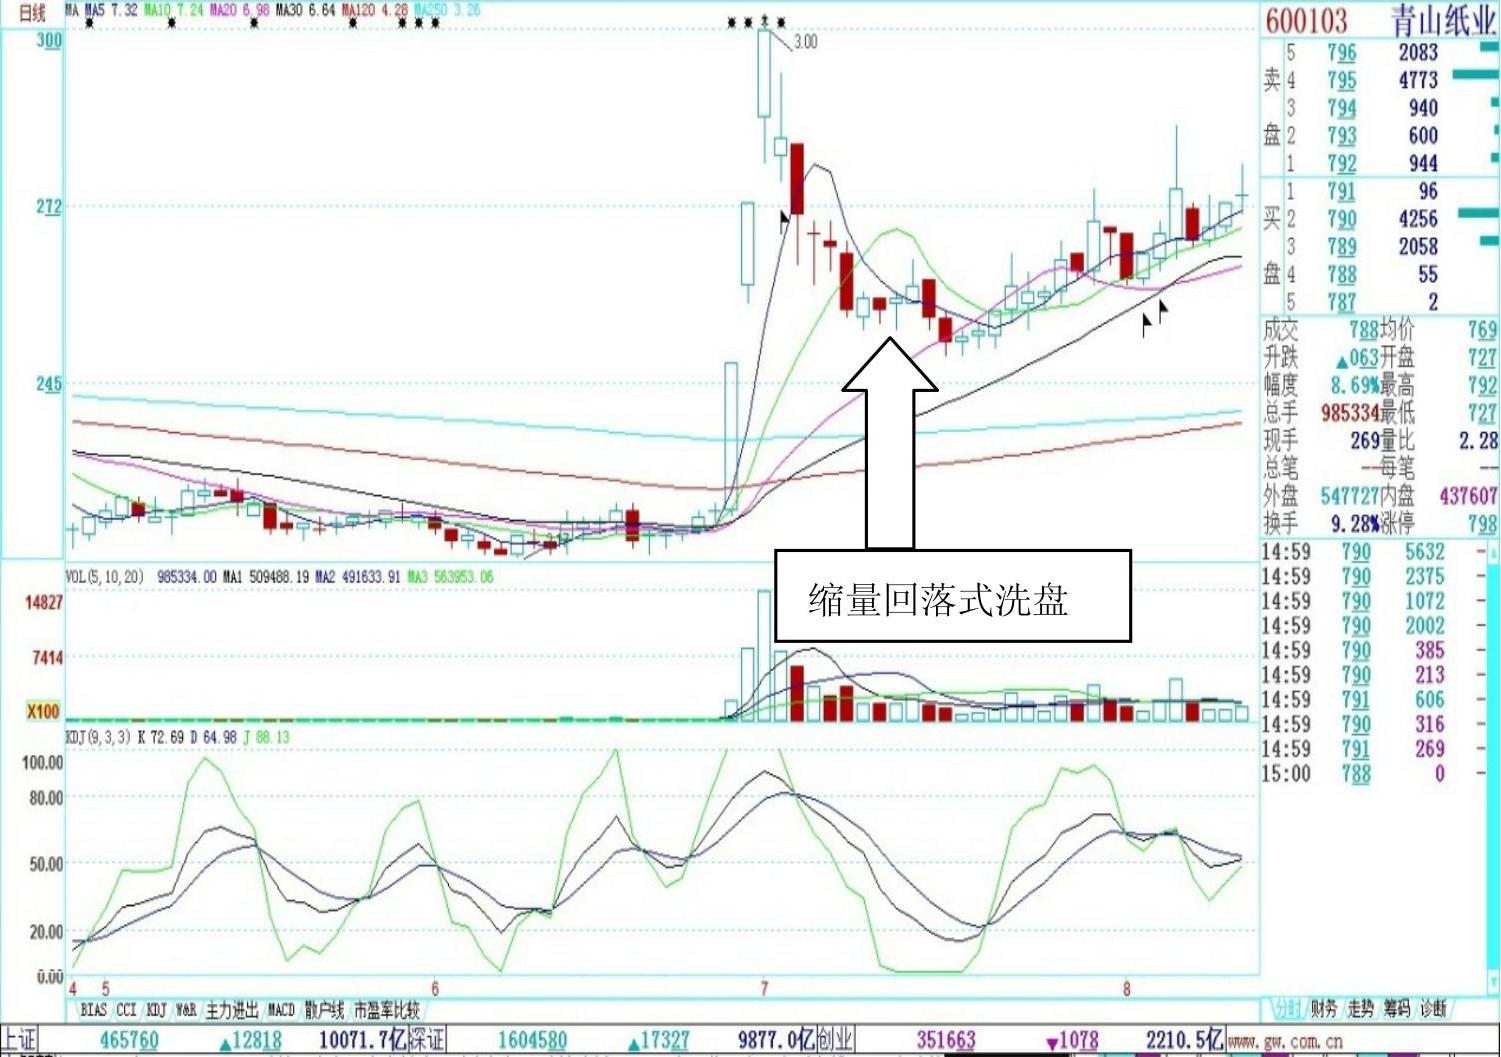Click the MA30 6.64 legend label
This screenshot has width=1501, height=1057.
click(x=306, y=9)
